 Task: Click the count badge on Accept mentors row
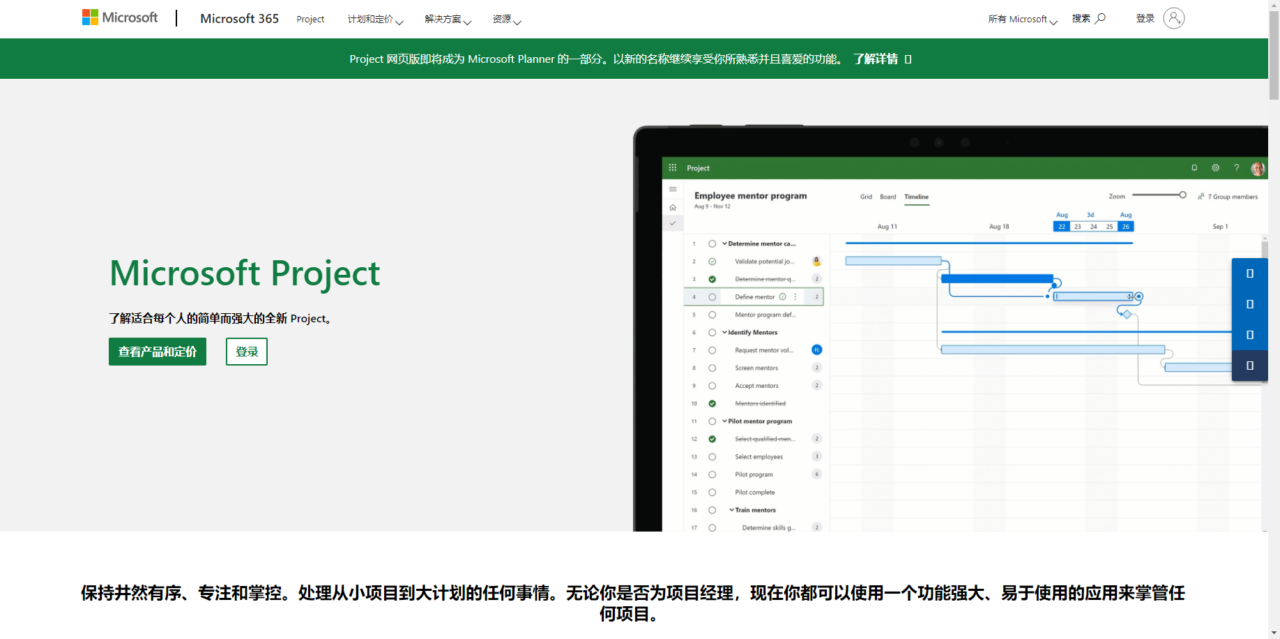(817, 385)
